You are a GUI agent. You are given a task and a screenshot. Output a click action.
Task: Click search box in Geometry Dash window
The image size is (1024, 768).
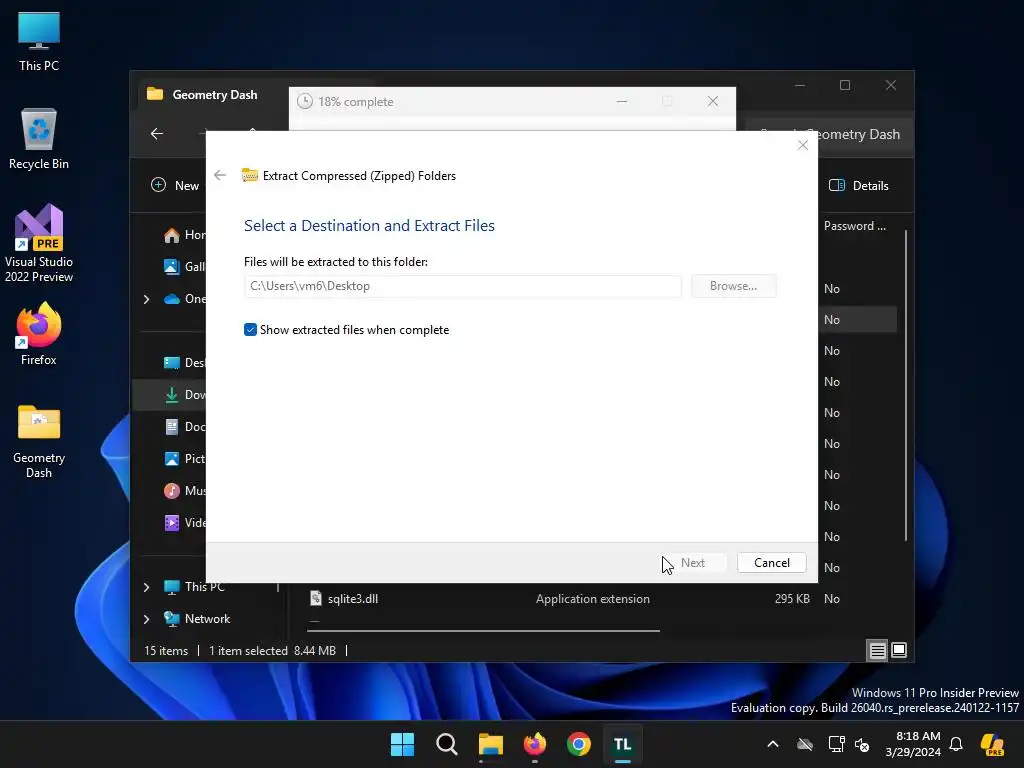(x=829, y=134)
